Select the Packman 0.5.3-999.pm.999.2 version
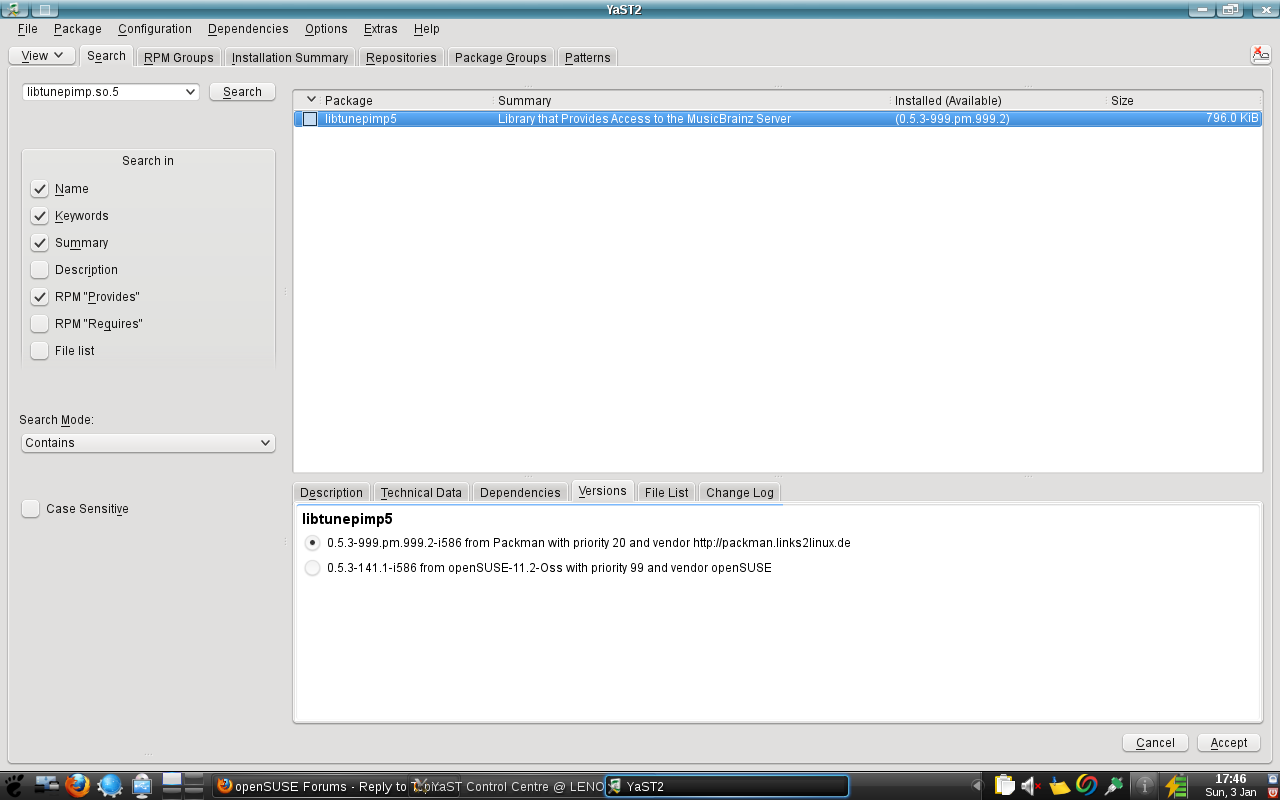 point(313,543)
